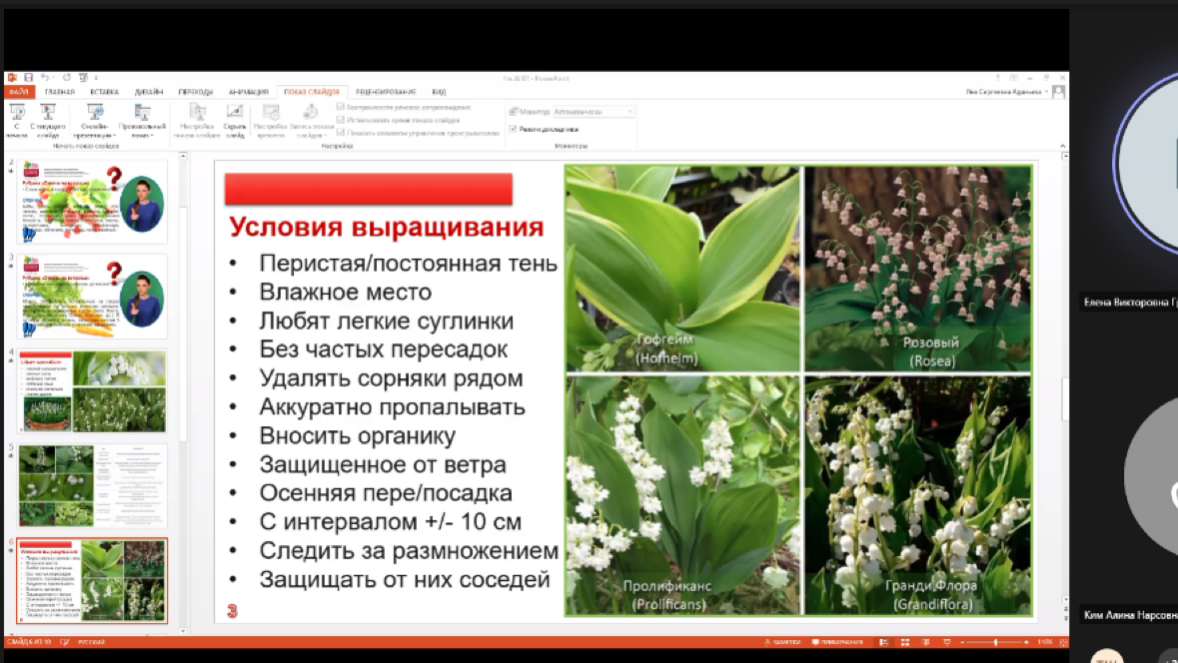
Task: Click the ФАЙЛ button
Action: pyautogui.click(x=21, y=91)
